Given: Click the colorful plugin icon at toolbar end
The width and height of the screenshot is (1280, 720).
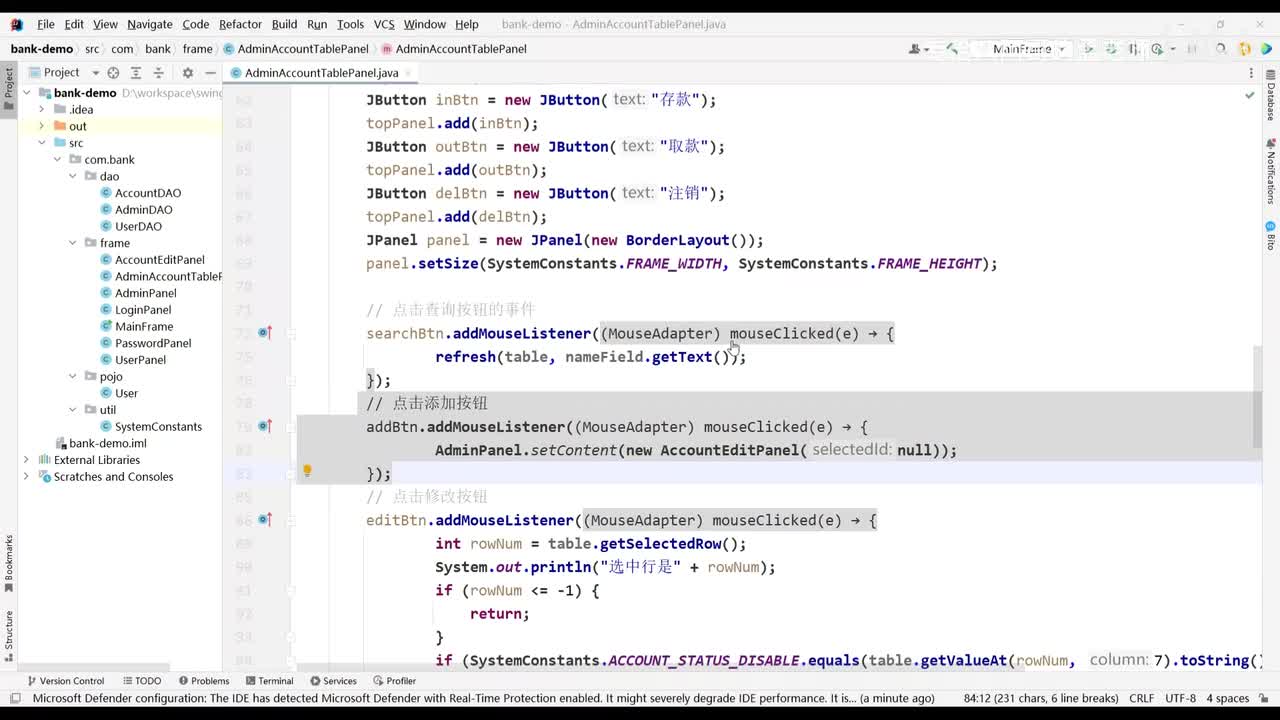Looking at the screenshot, I should pyautogui.click(x=1266, y=49).
